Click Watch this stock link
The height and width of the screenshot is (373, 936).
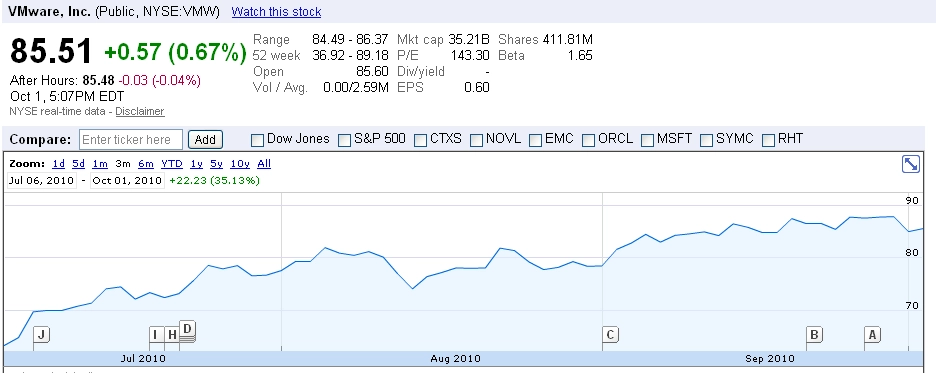(276, 12)
